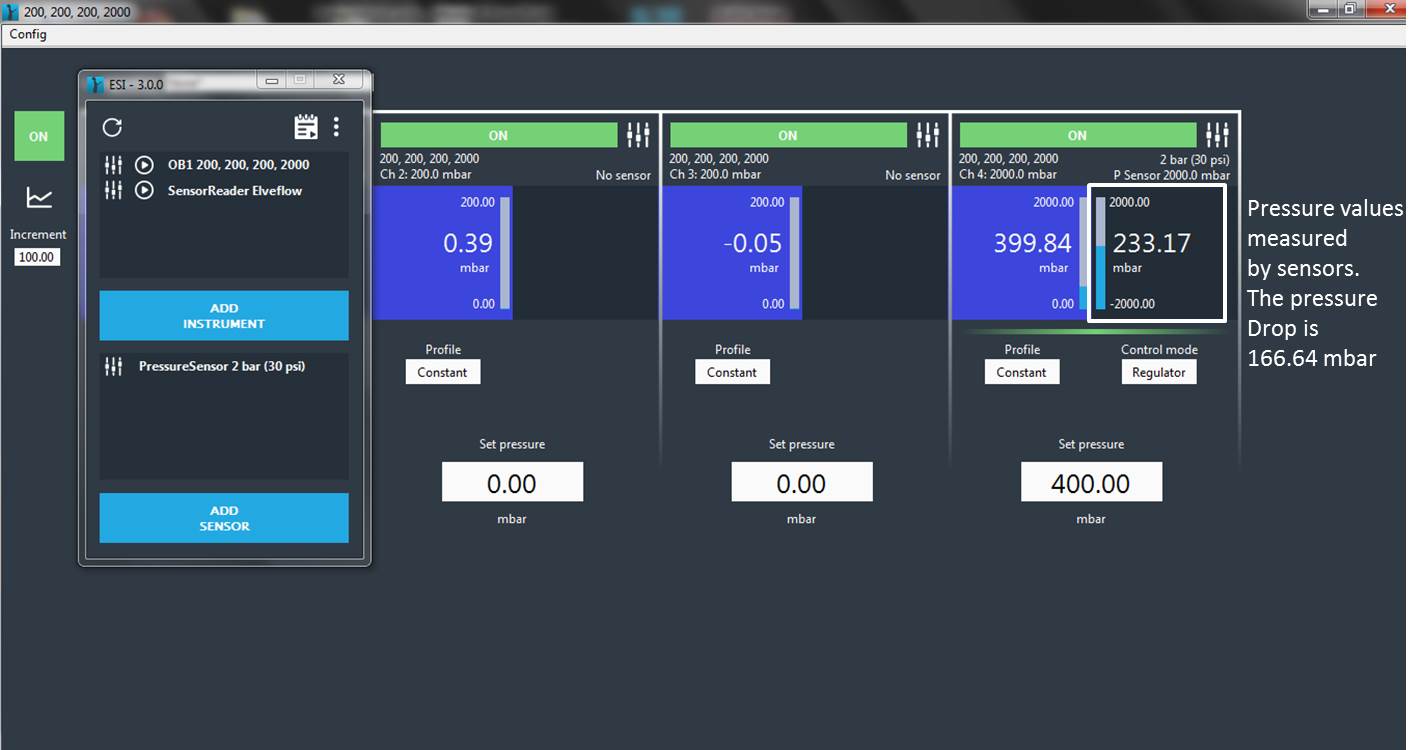
Task: Open Channel 3 settings sliders icon
Action: (x=928, y=135)
